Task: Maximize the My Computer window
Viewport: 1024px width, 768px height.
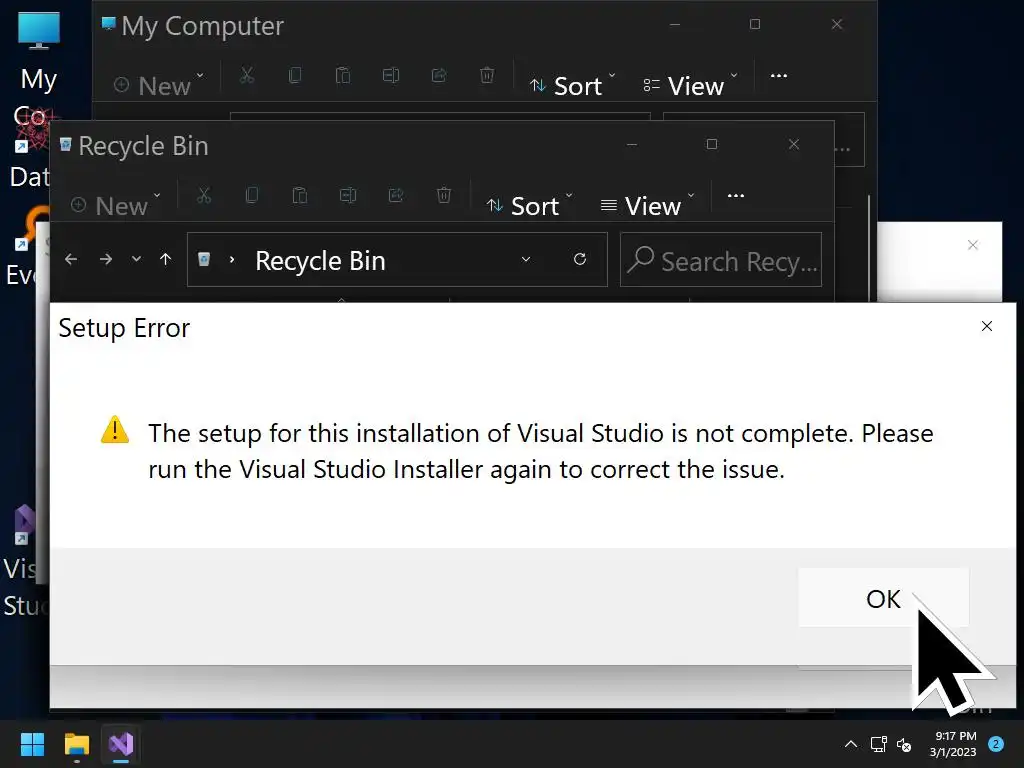Action: pos(755,24)
